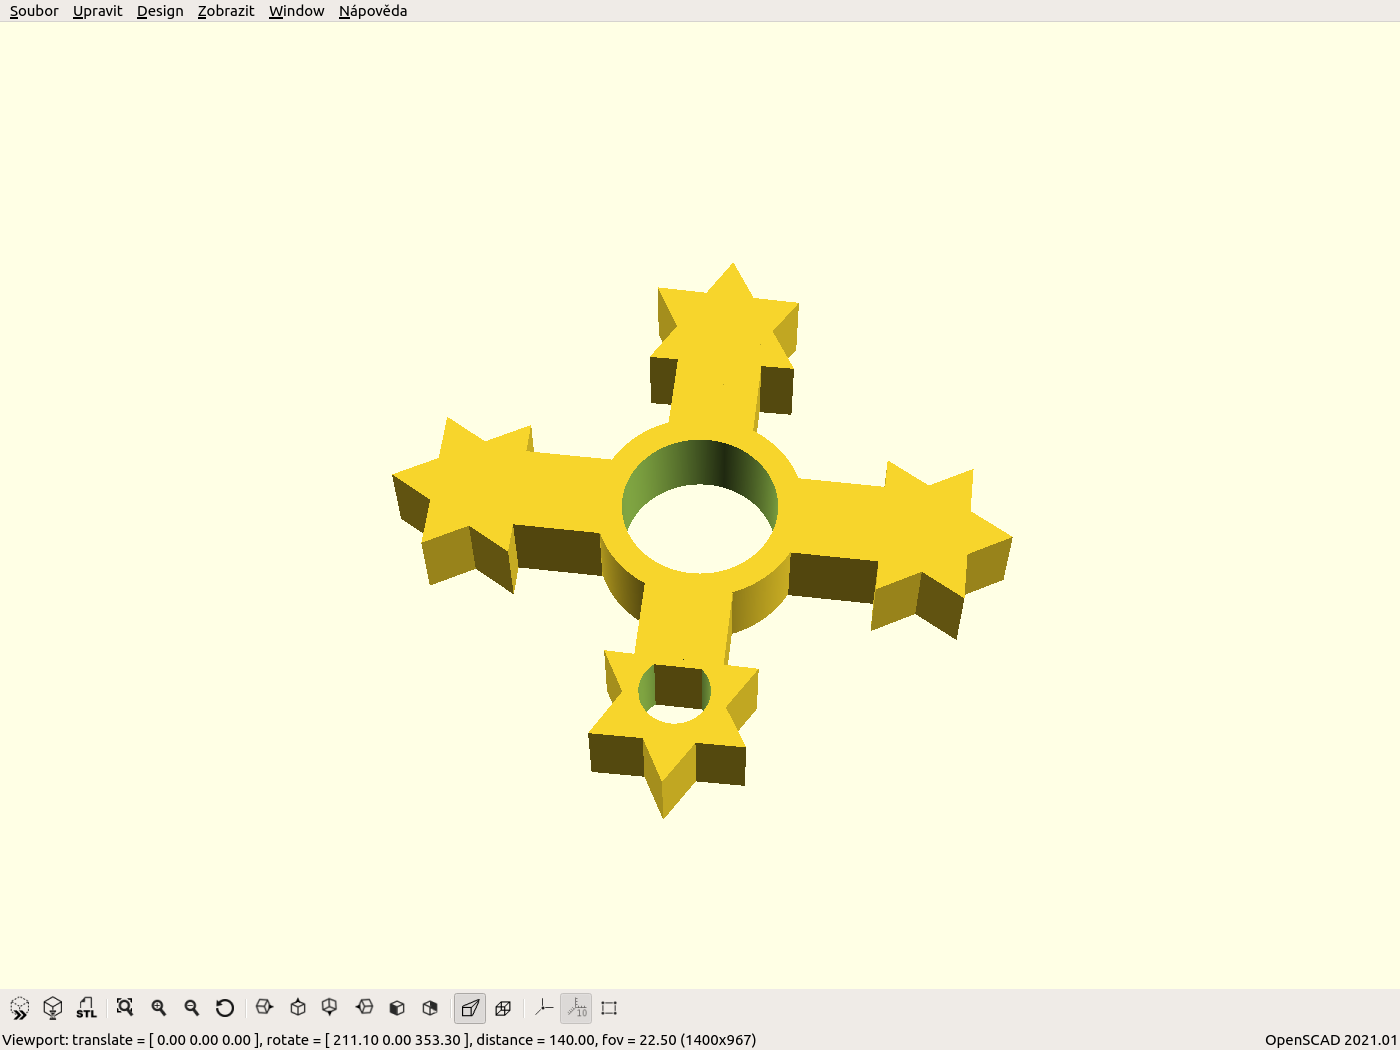Enable Orthogonal projection mode
1400x1050 pixels.
pos(503,1008)
